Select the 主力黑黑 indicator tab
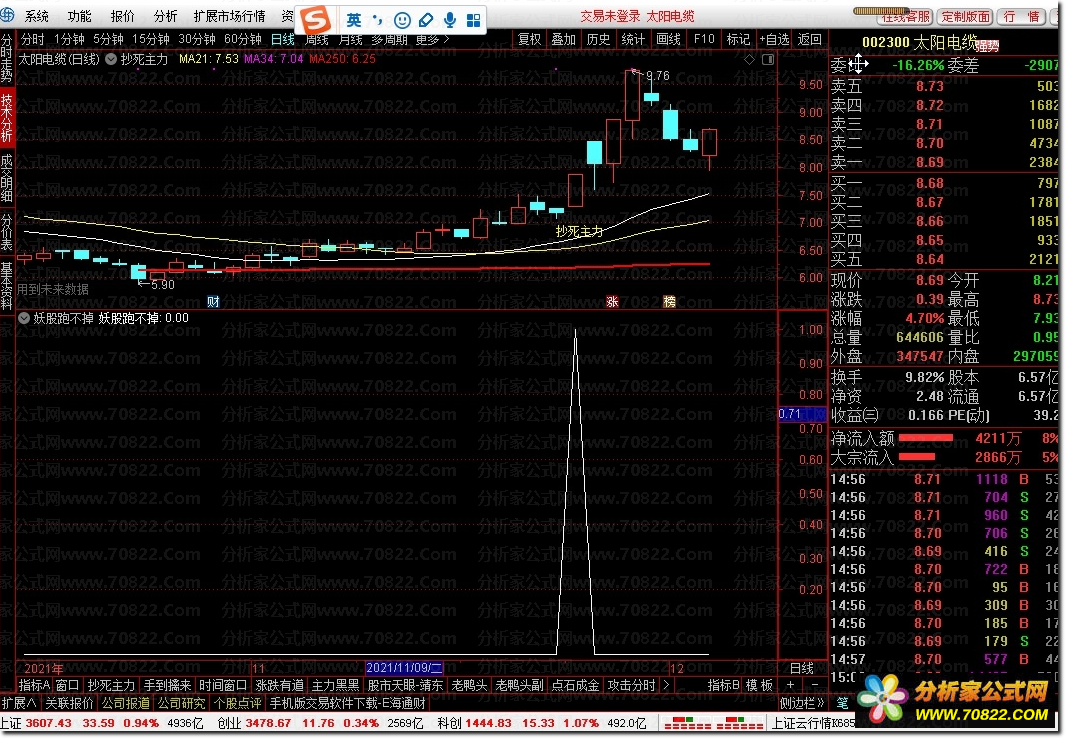 point(335,685)
